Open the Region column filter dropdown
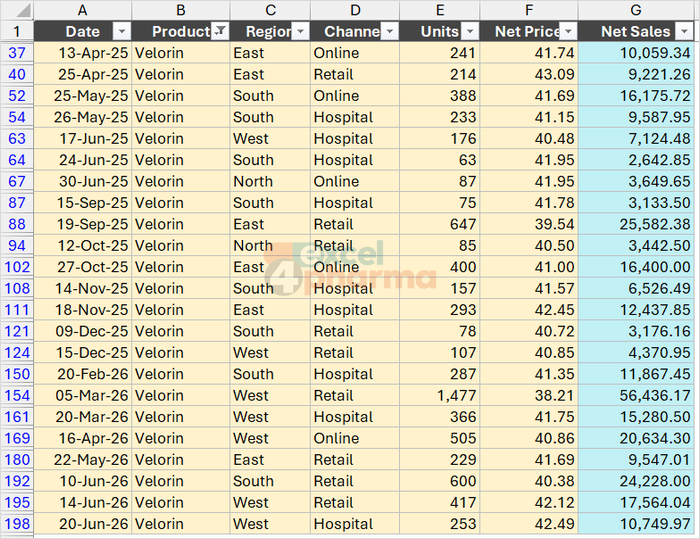Screen dimensions: 700x539 click(300, 31)
